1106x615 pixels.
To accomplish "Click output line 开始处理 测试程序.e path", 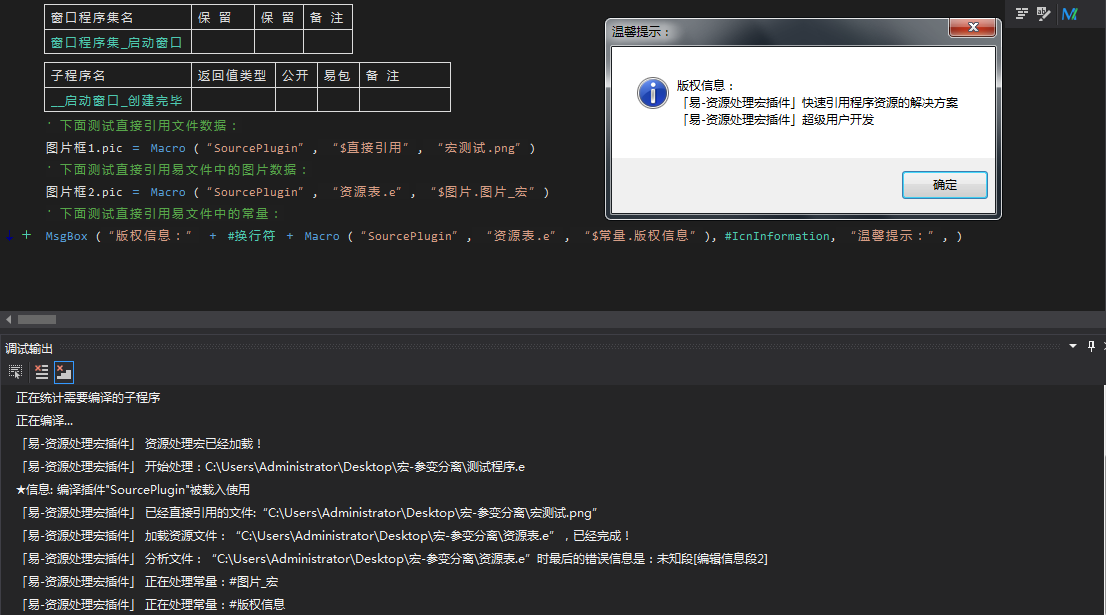I will click(x=272, y=467).
